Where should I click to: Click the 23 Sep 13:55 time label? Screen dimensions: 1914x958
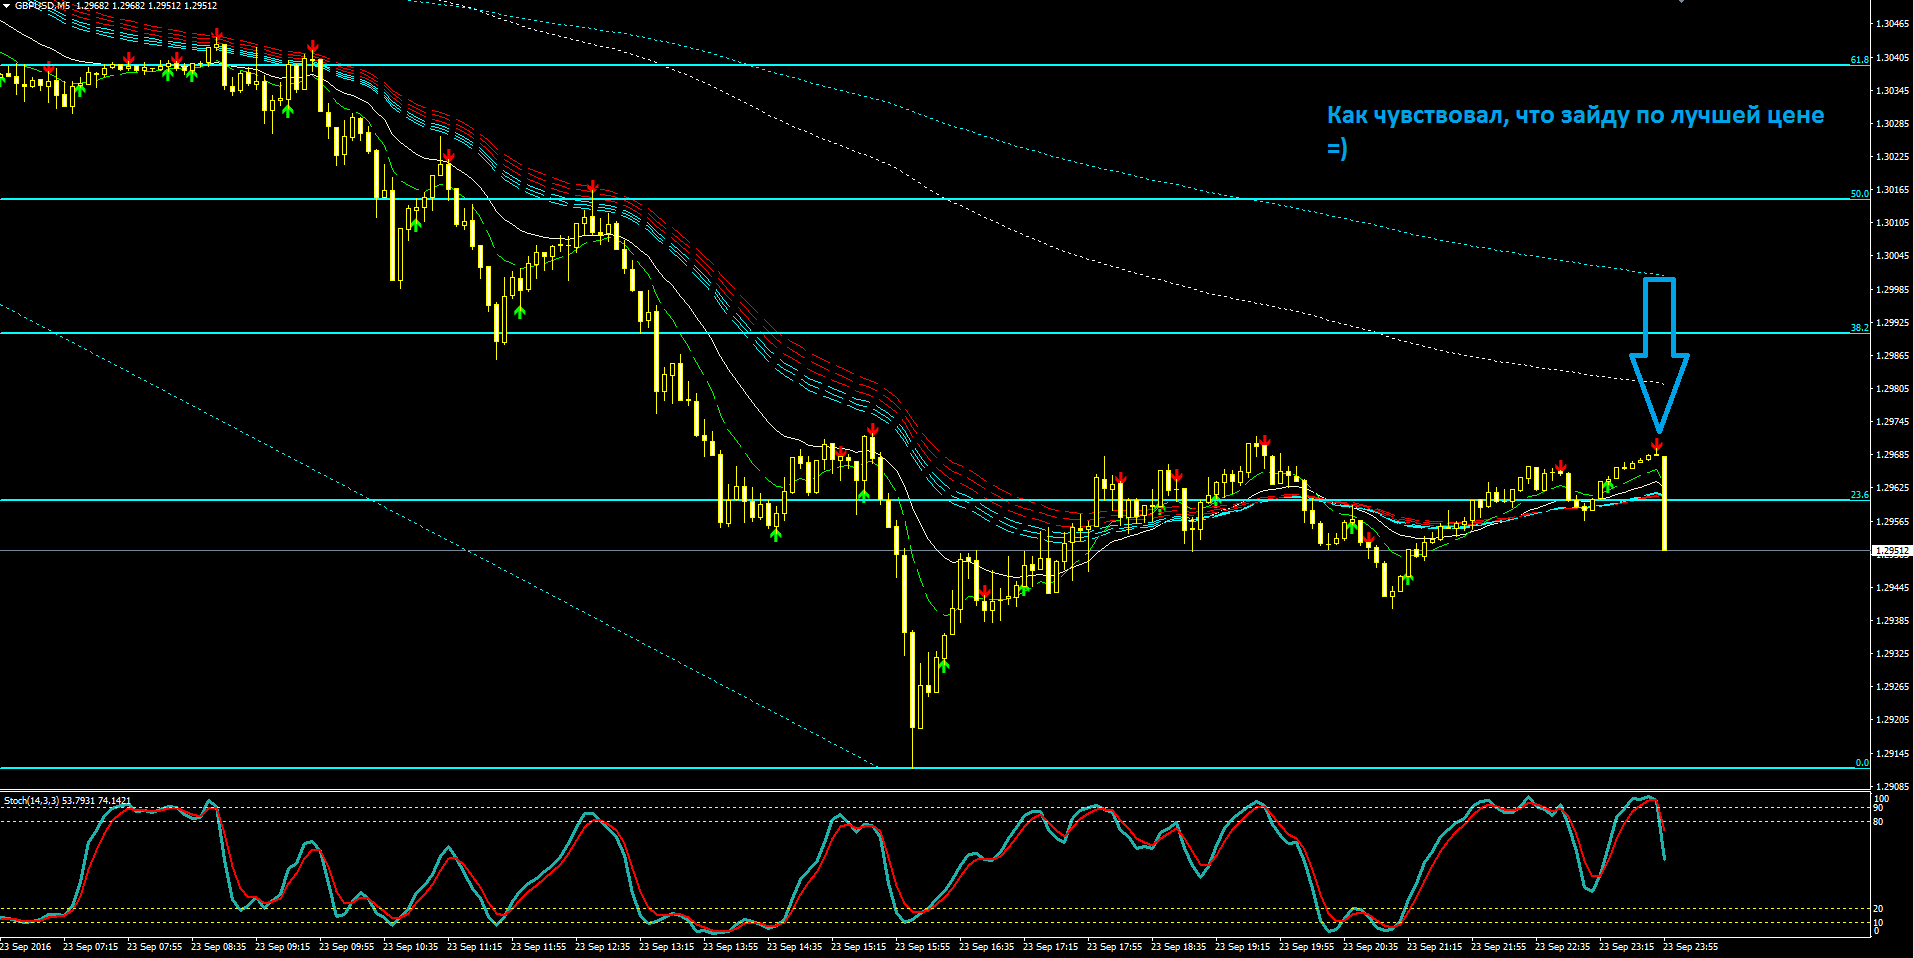(730, 947)
